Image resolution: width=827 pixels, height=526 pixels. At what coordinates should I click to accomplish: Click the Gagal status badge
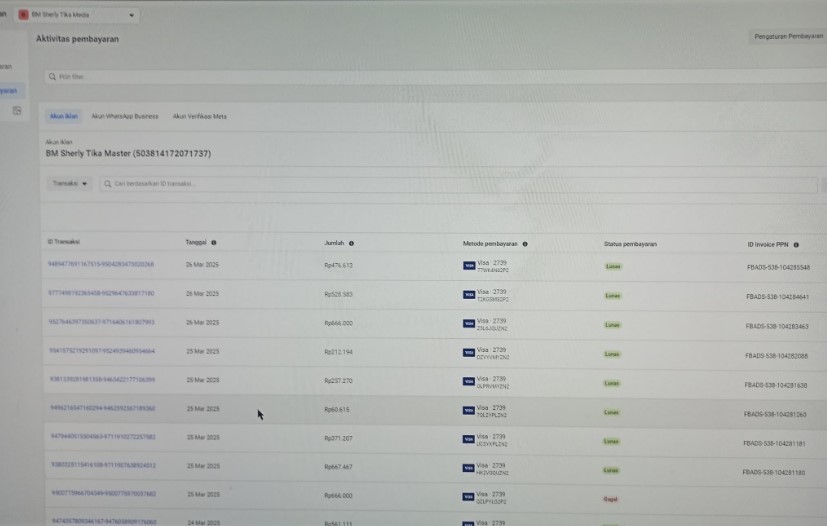tap(610, 498)
